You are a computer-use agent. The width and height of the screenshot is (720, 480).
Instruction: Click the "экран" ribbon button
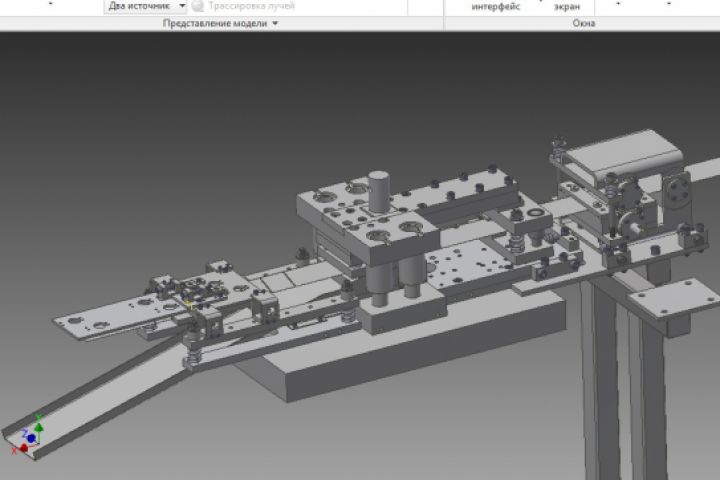tap(567, 6)
